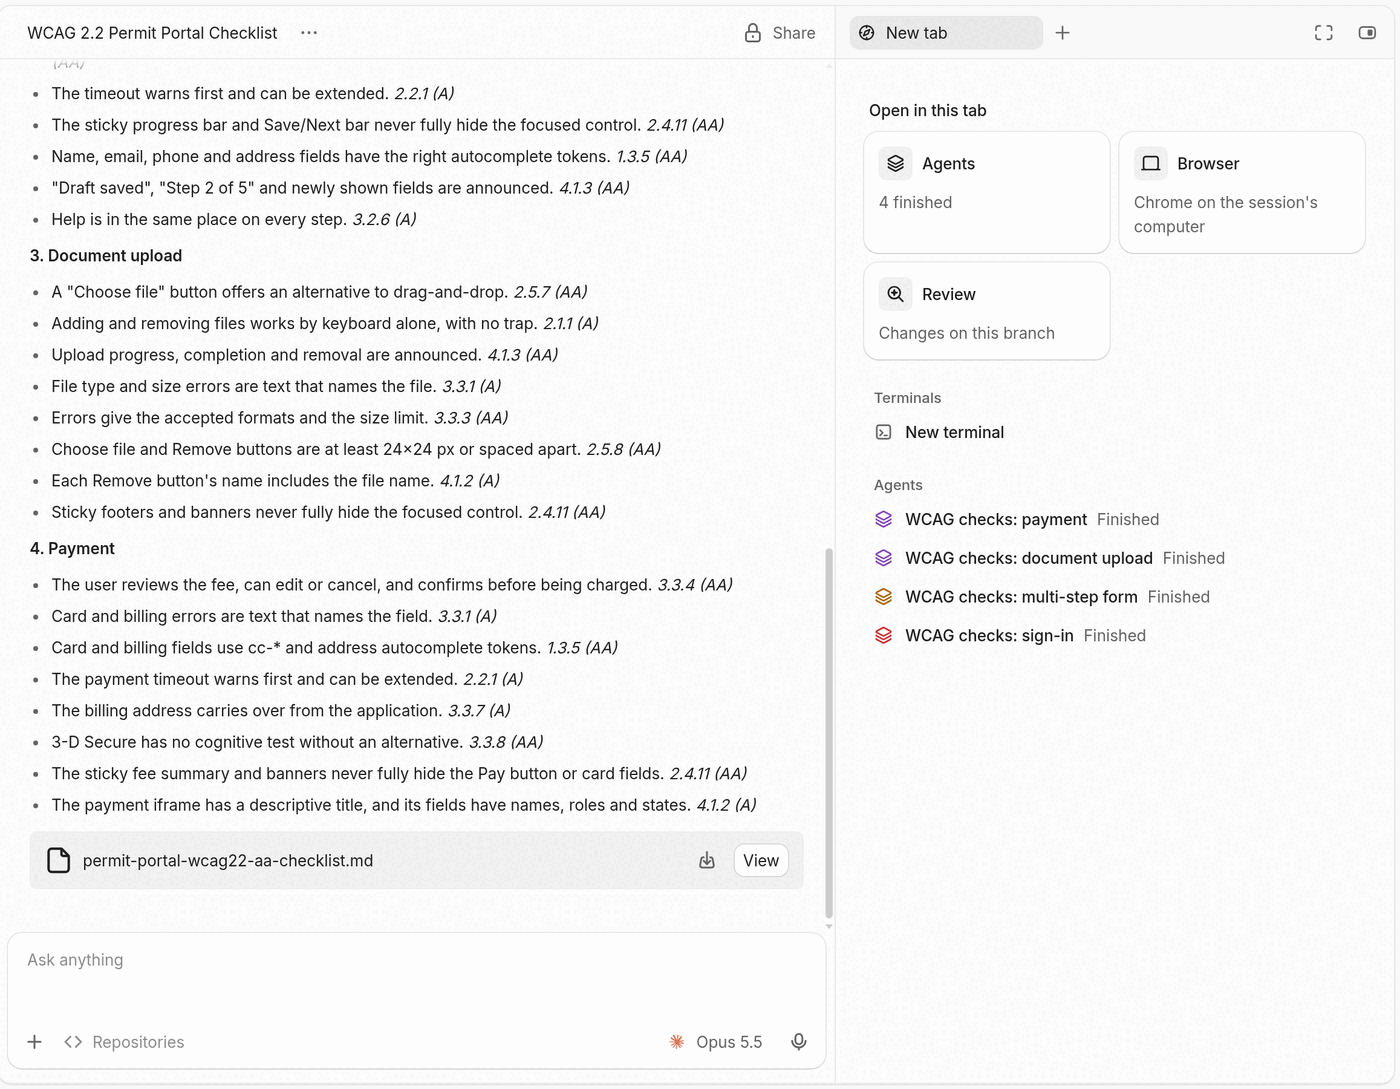Open the Agents card
The image size is (1400, 1089).
pyautogui.click(x=987, y=192)
